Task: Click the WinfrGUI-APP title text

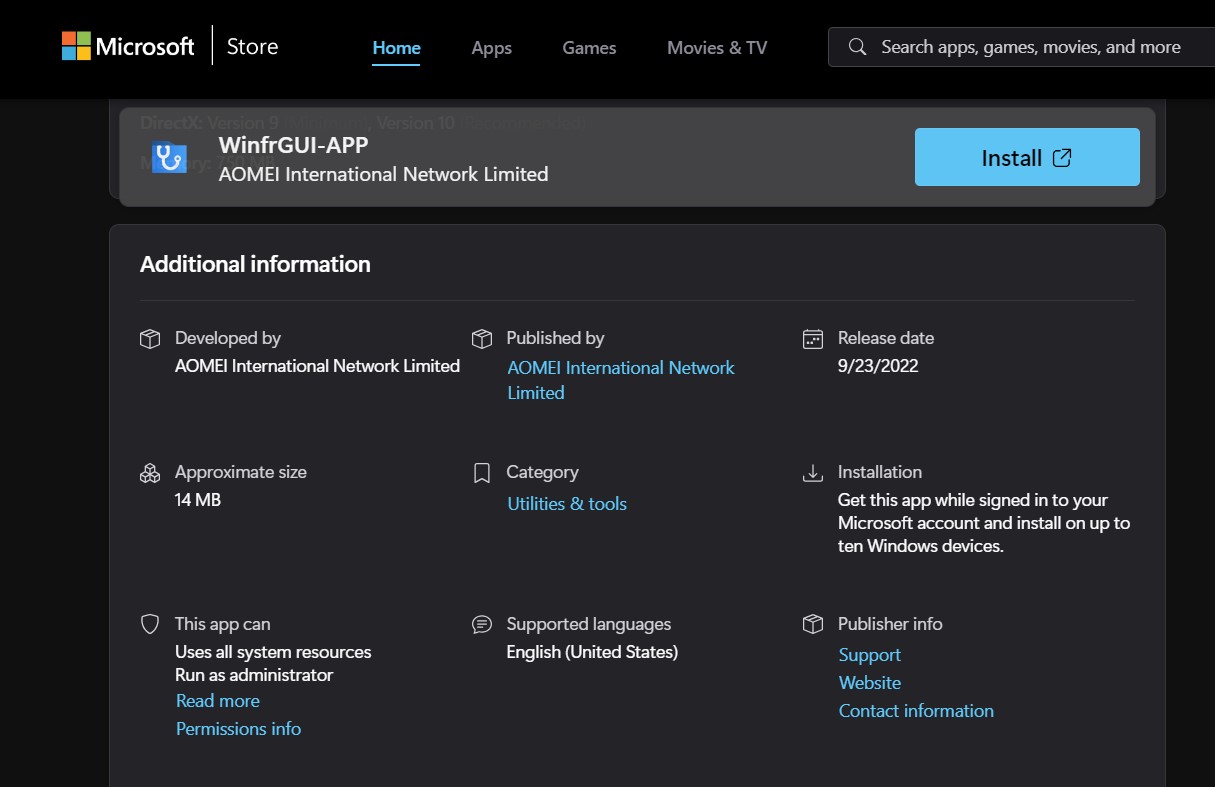Action: pos(294,145)
